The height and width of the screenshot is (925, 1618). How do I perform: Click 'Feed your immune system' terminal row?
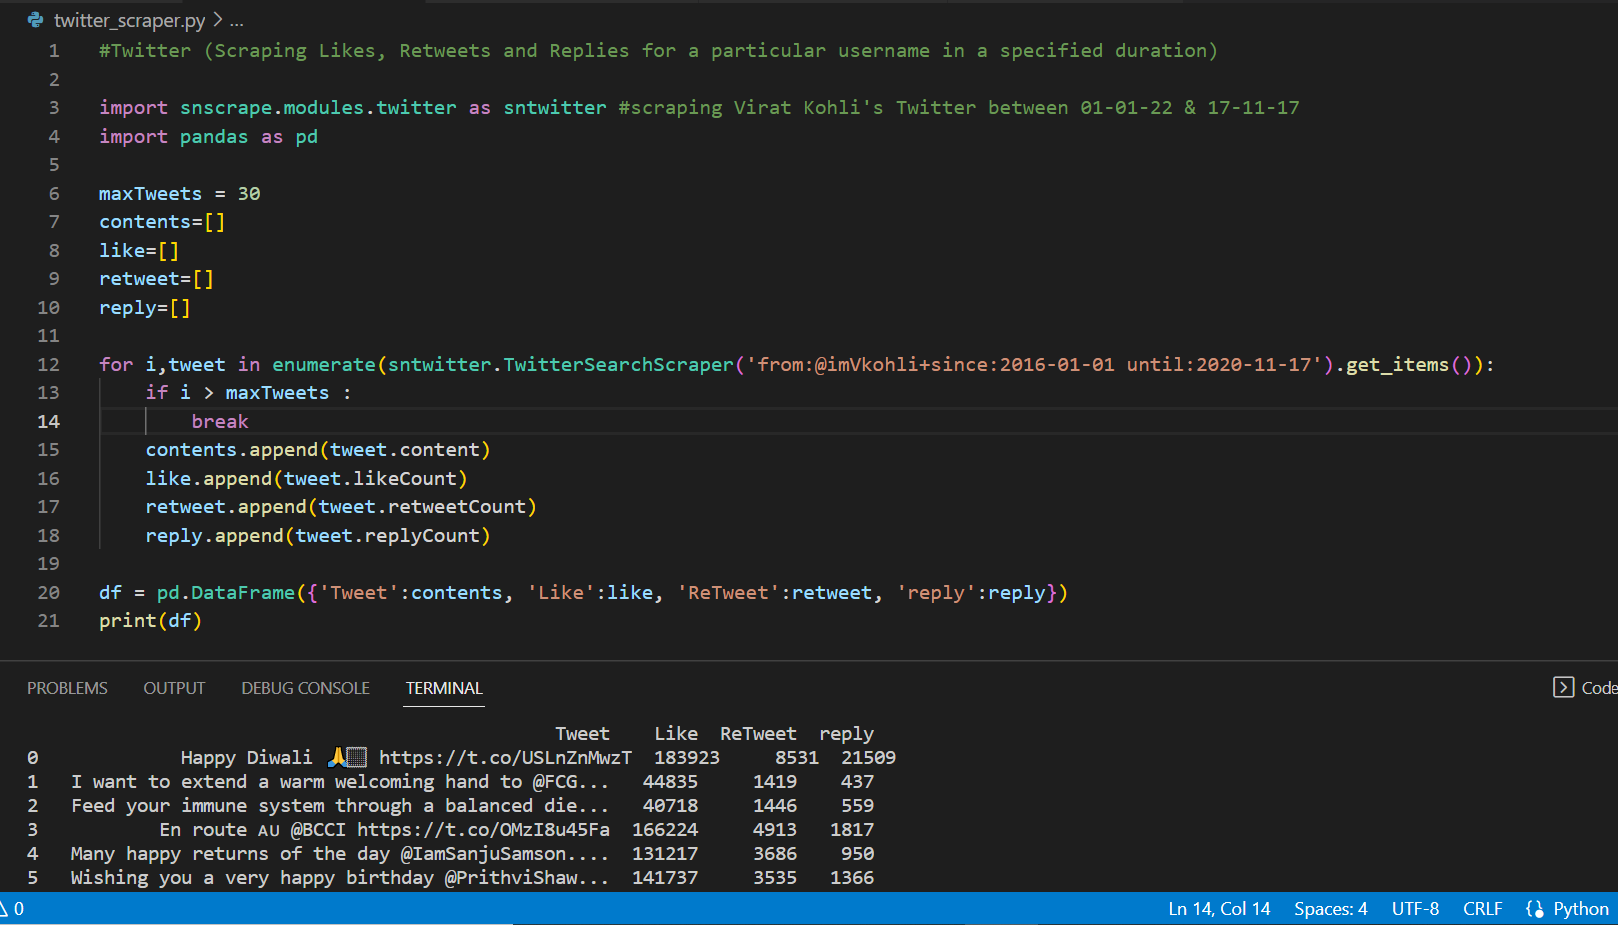click(450, 805)
